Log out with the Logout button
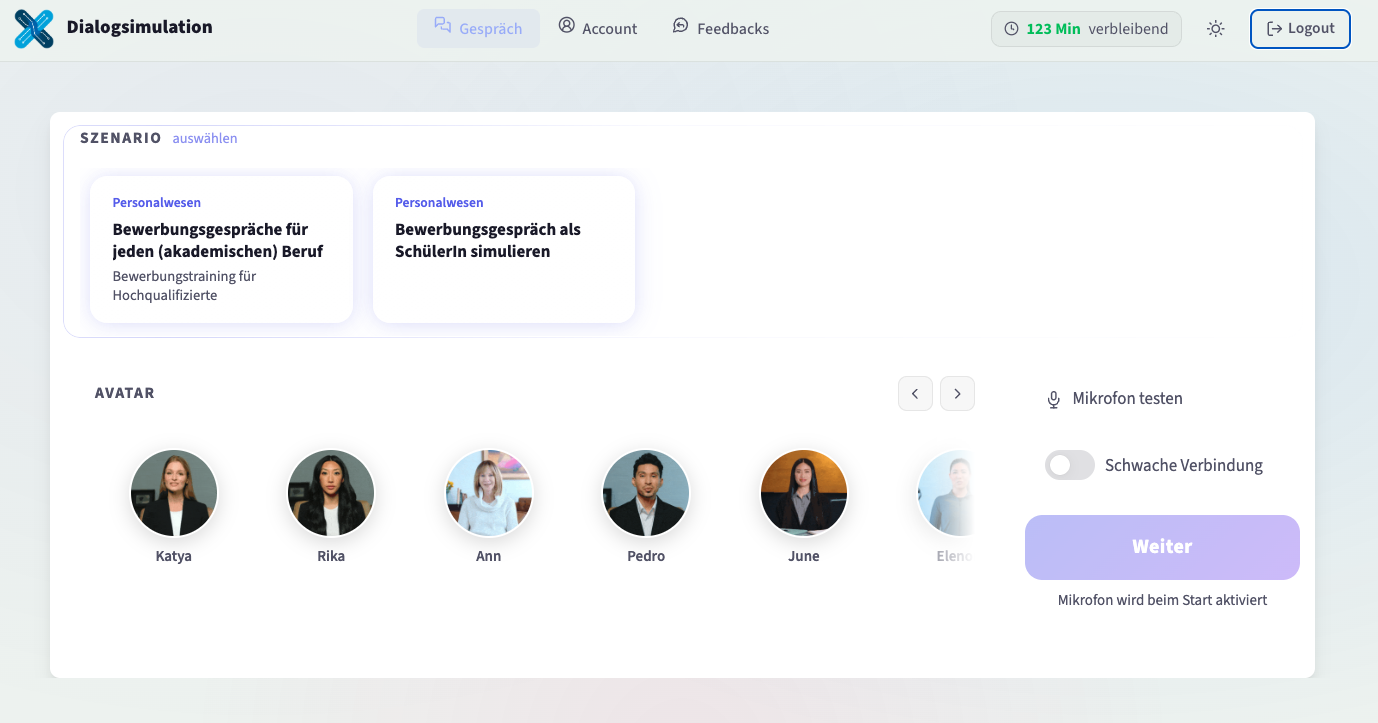The height and width of the screenshot is (723, 1378). click(1300, 29)
